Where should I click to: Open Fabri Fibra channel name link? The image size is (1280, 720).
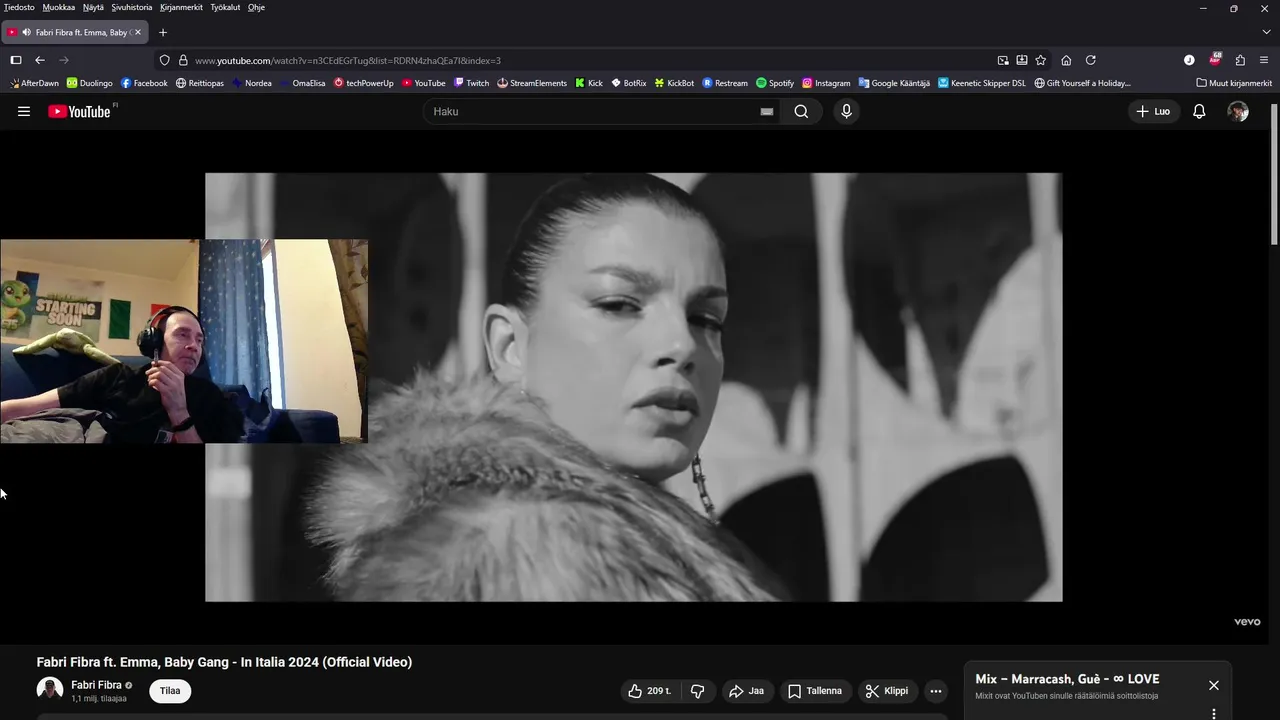click(x=96, y=685)
